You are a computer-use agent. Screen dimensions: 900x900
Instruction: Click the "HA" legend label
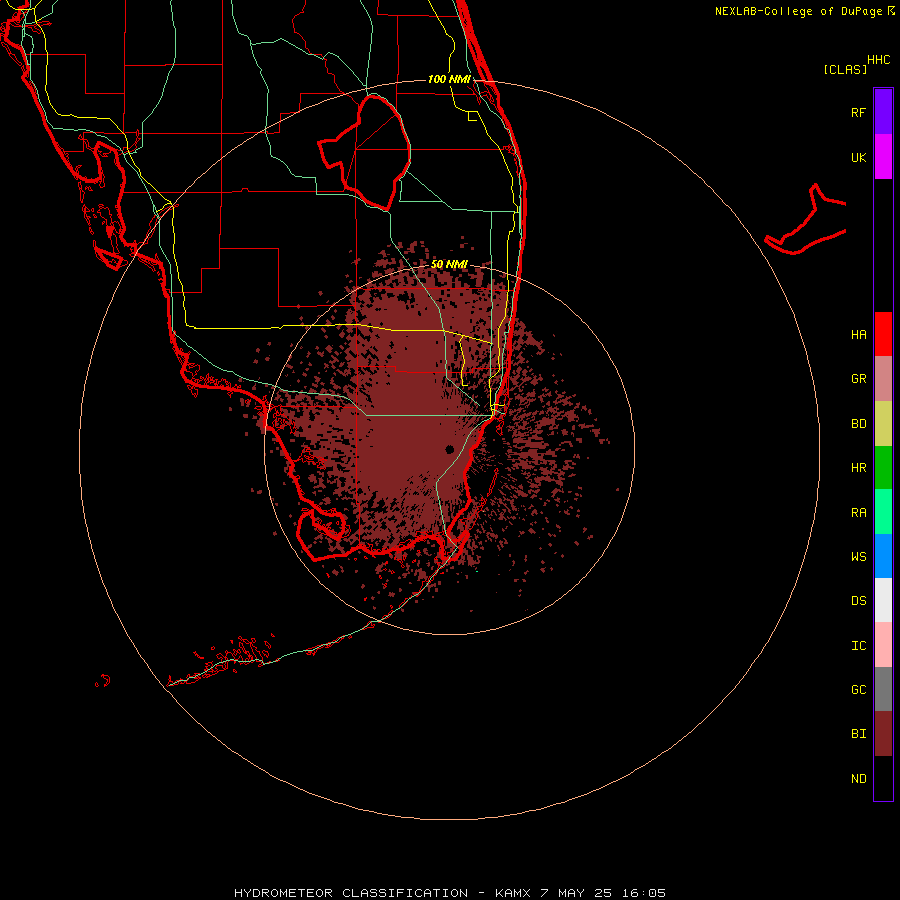click(858, 334)
